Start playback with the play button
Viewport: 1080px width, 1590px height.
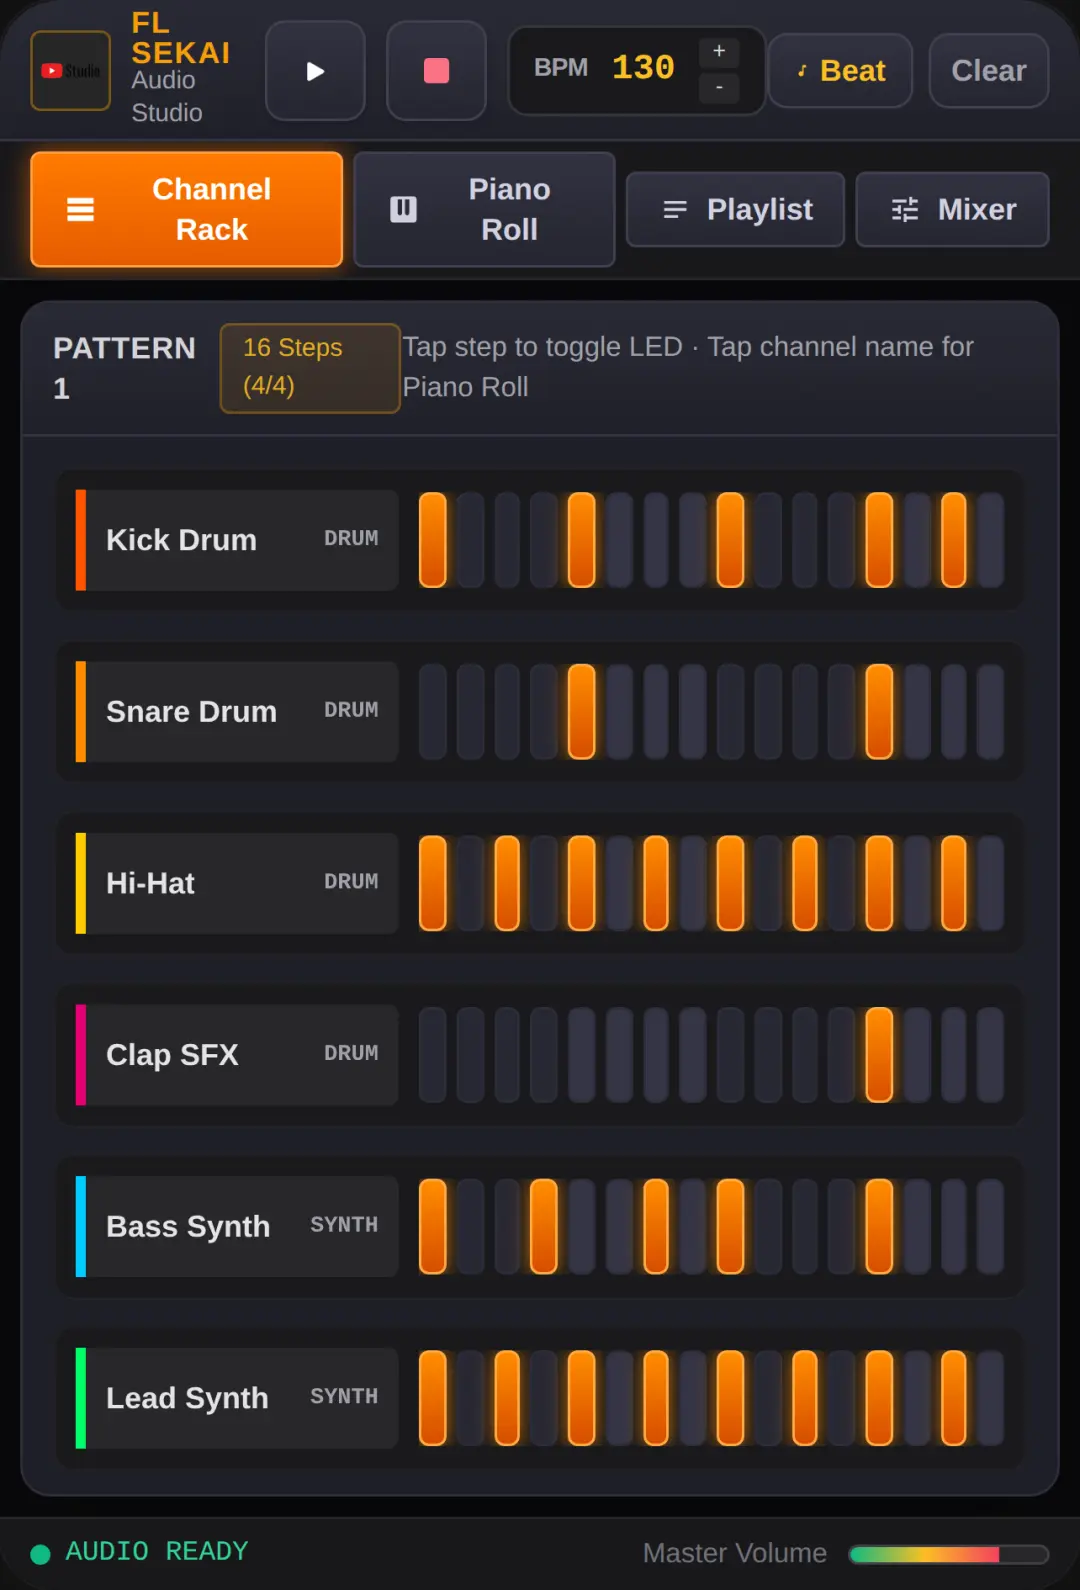tap(315, 71)
